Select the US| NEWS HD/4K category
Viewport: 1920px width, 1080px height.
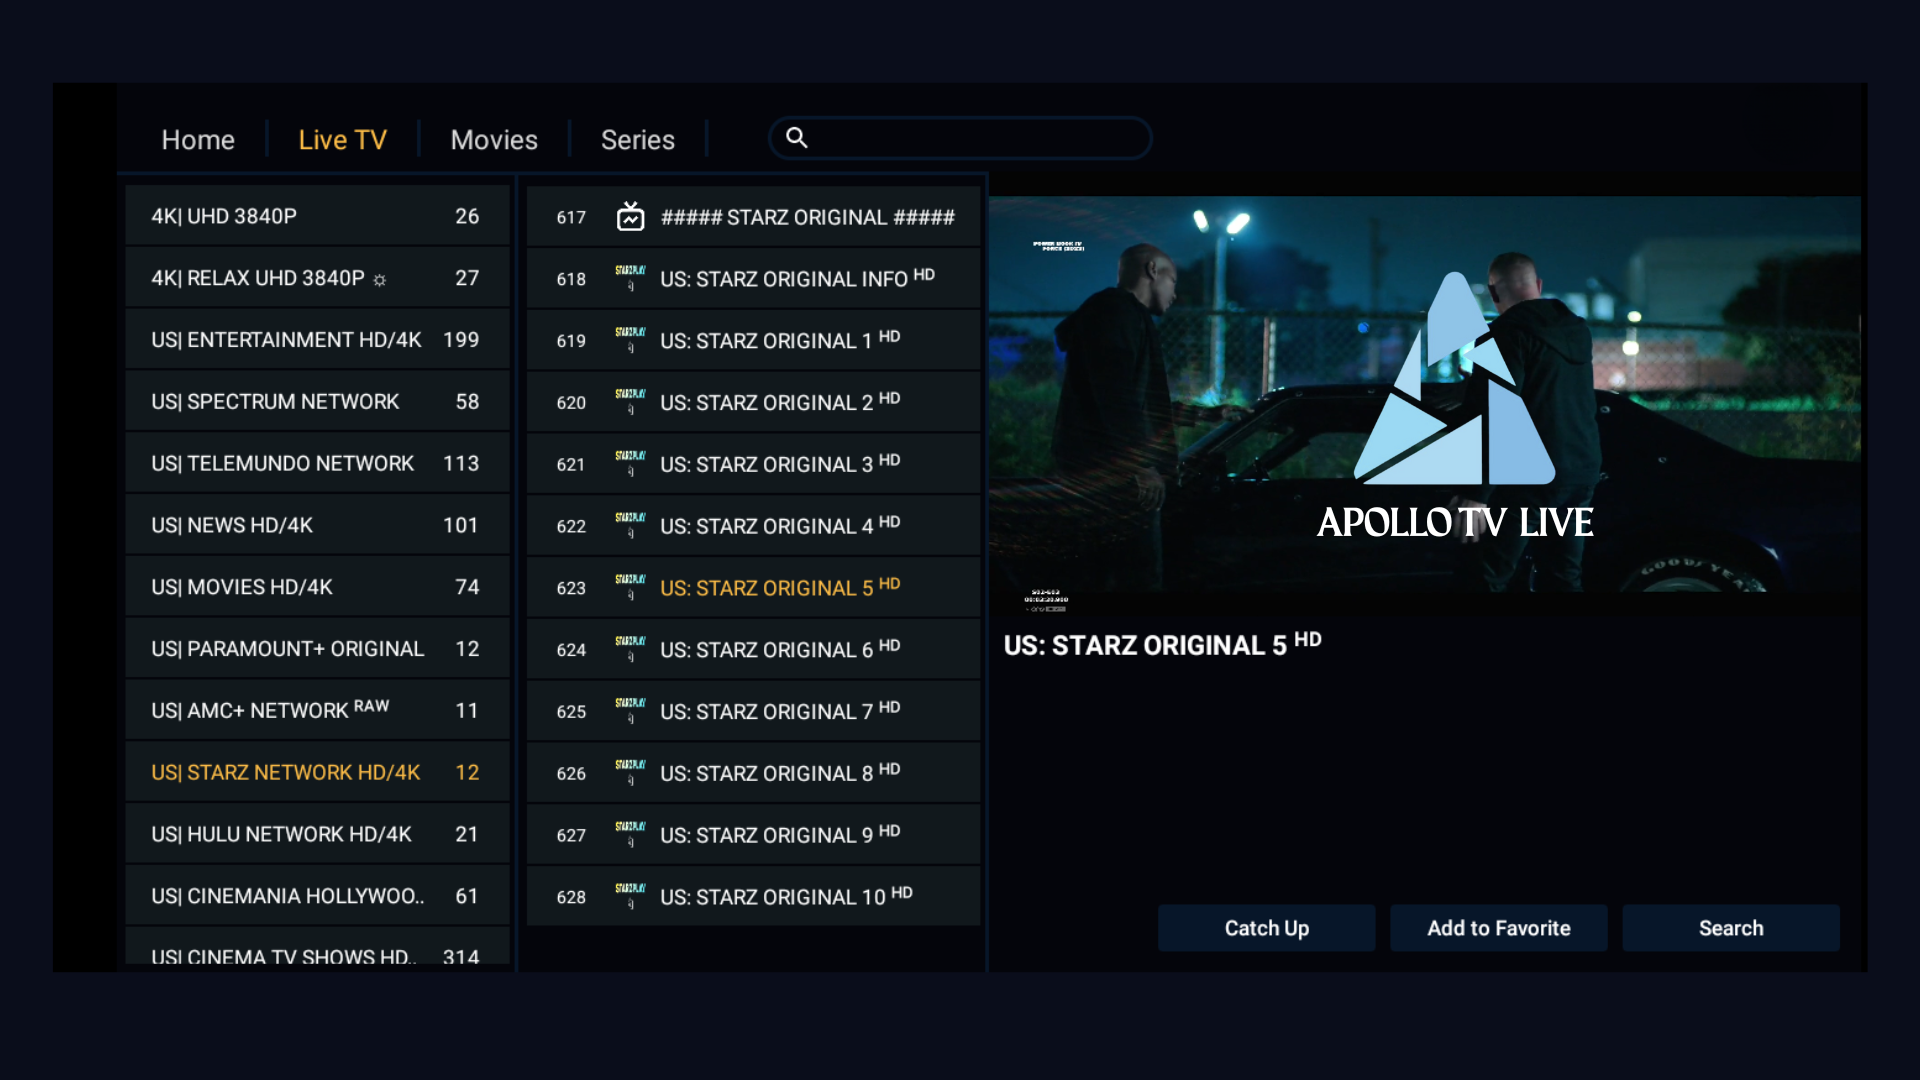click(316, 524)
